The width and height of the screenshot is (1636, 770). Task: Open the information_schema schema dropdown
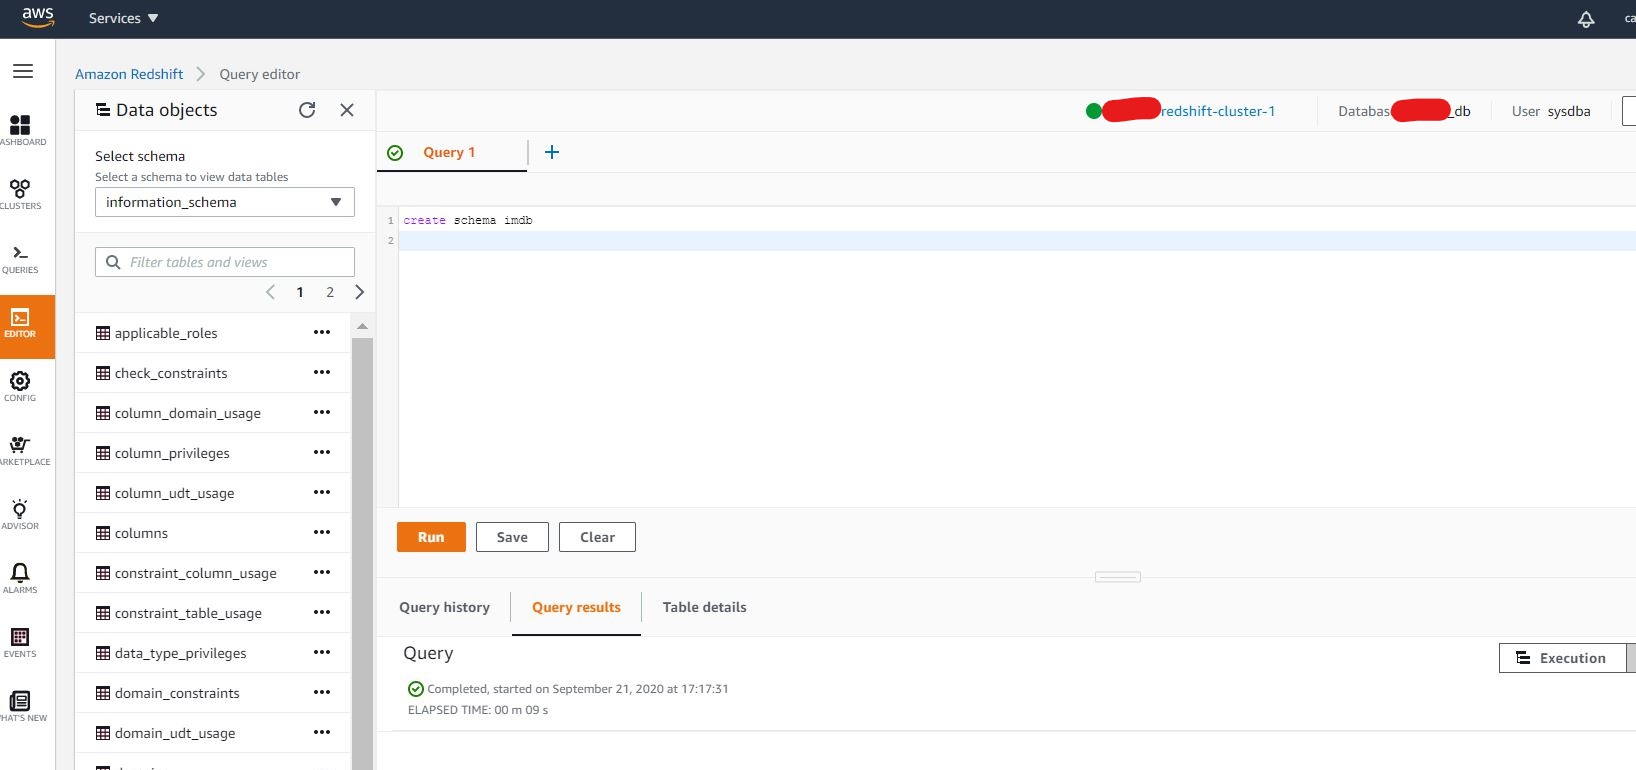(x=225, y=202)
